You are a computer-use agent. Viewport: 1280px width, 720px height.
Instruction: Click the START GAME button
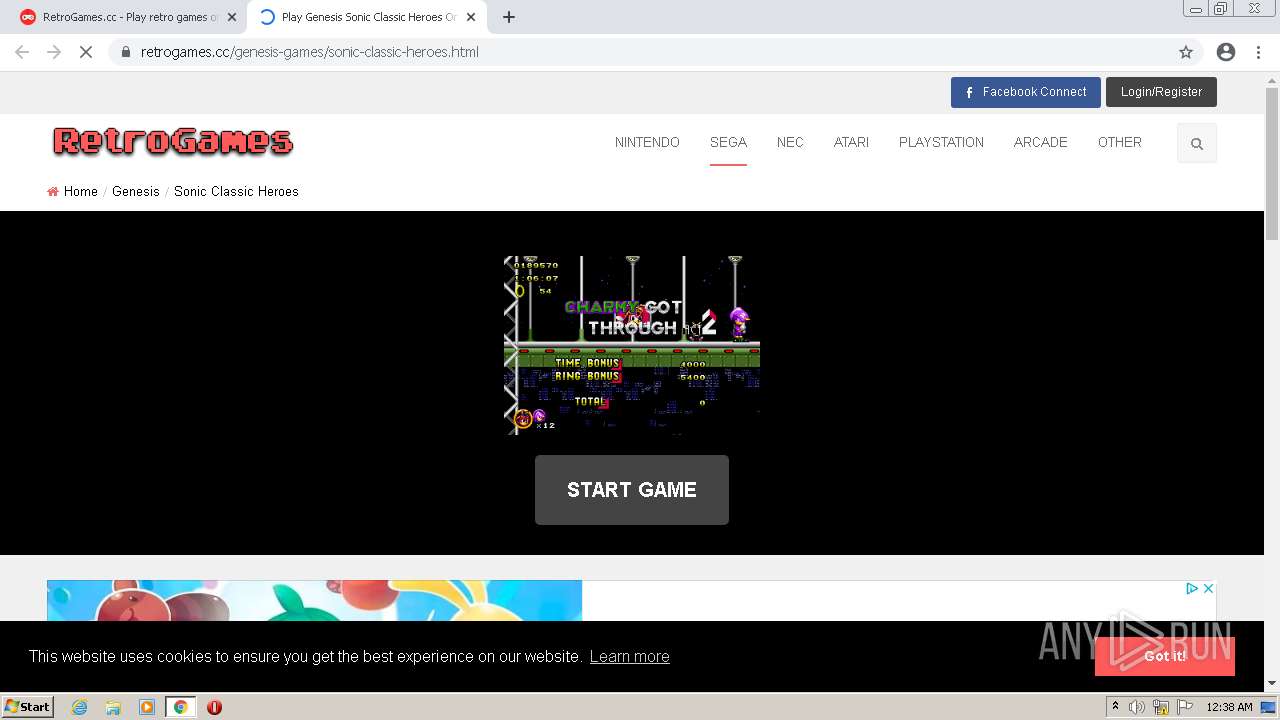pyautogui.click(x=632, y=490)
